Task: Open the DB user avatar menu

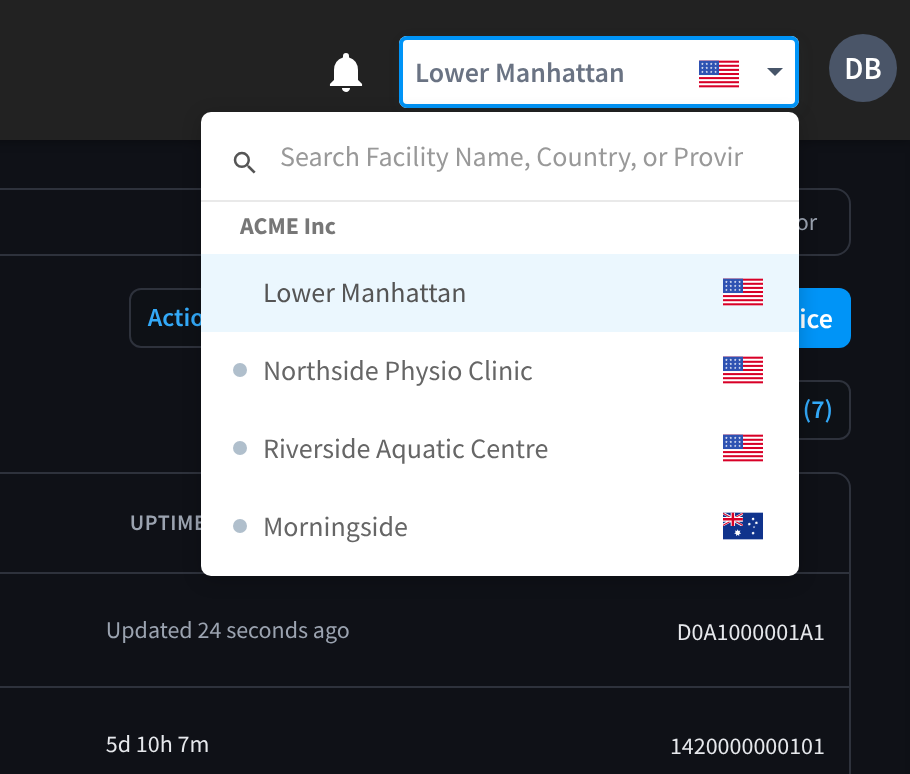Action: point(862,68)
